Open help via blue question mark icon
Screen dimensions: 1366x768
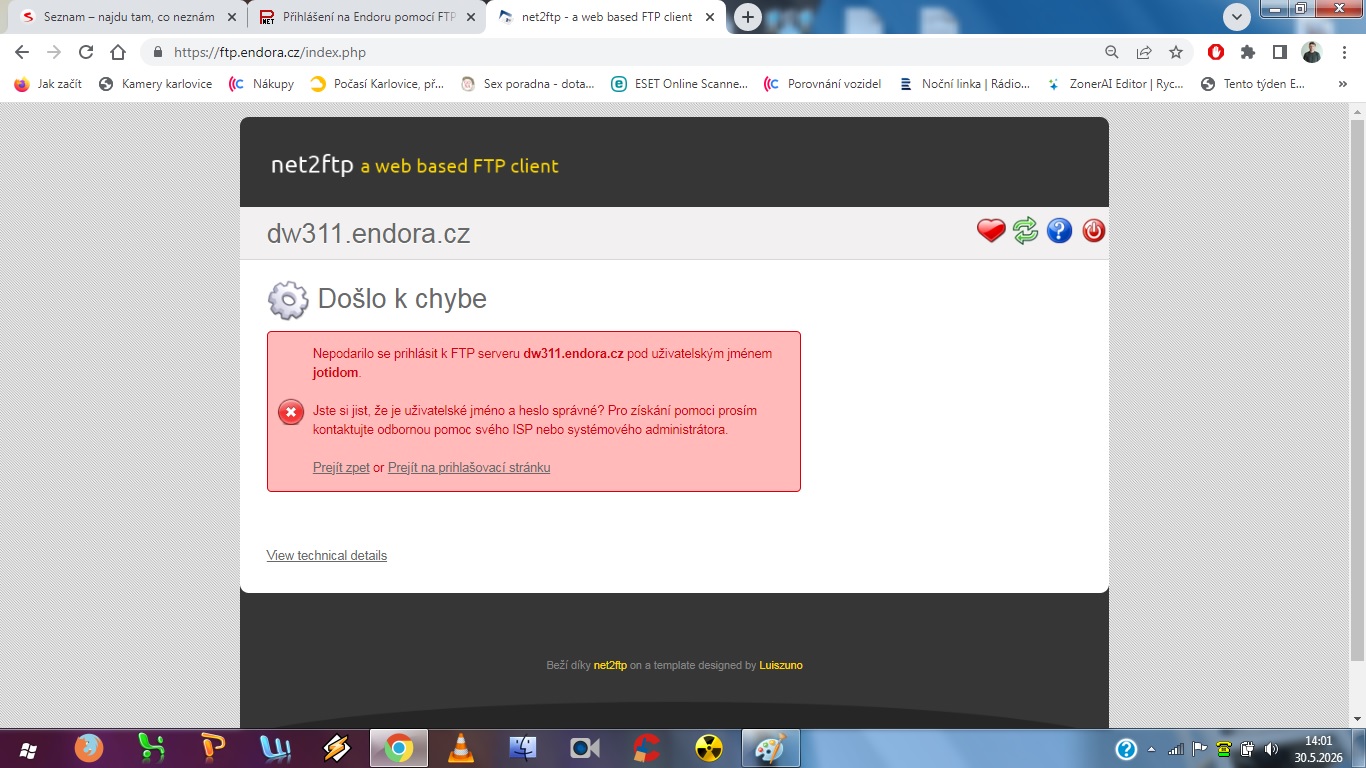point(1059,231)
